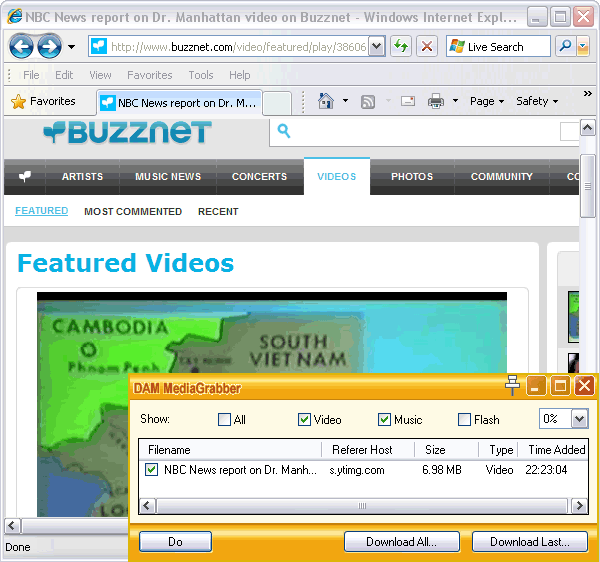Go to COMMUNITY in Buzznet navigation

point(502,176)
